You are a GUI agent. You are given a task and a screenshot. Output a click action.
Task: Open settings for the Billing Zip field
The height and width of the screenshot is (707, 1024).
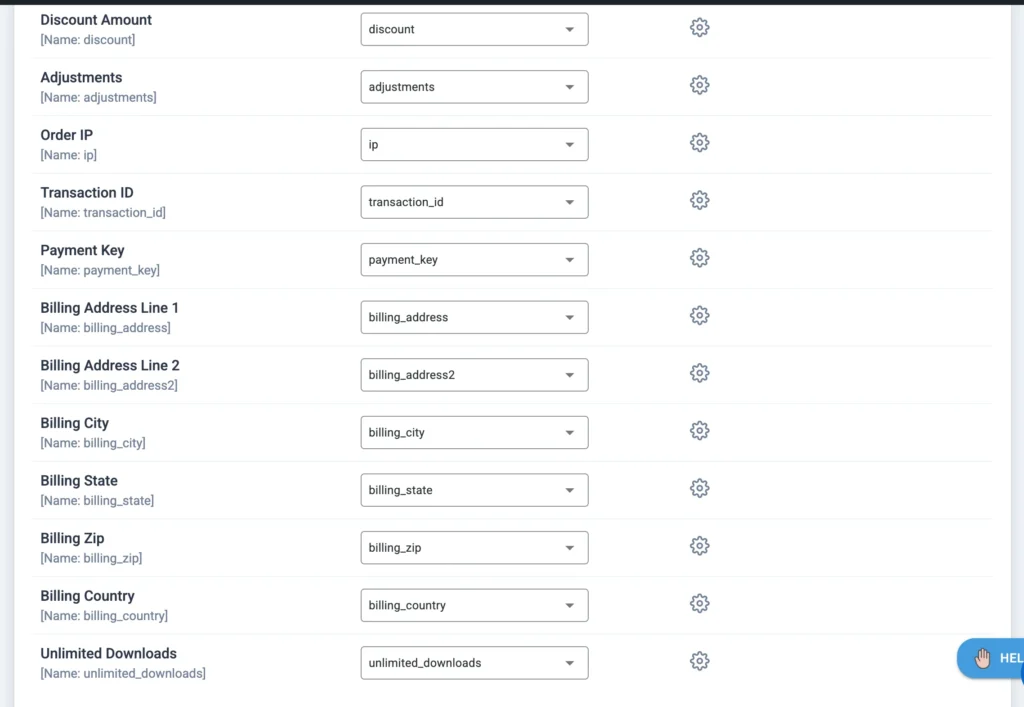click(x=699, y=546)
